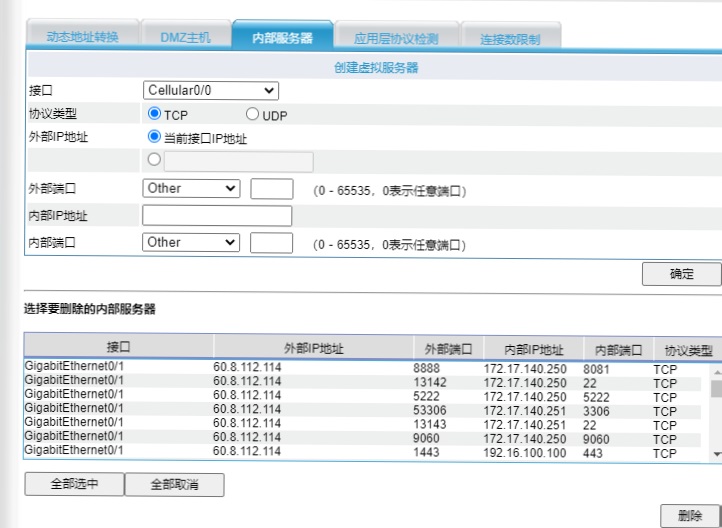Viewport: 722px width, 528px height.
Task: Open the 应用层协议检测 tab
Action: coord(395,38)
